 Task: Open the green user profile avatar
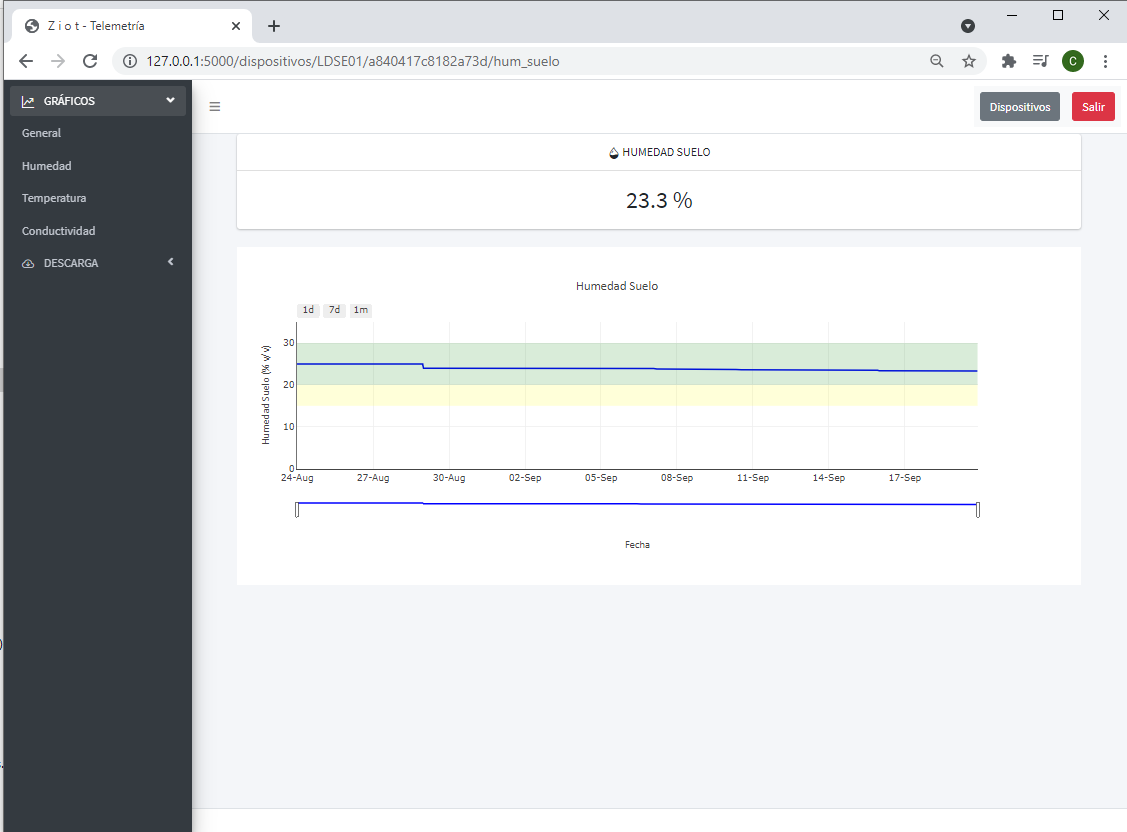tap(1072, 61)
